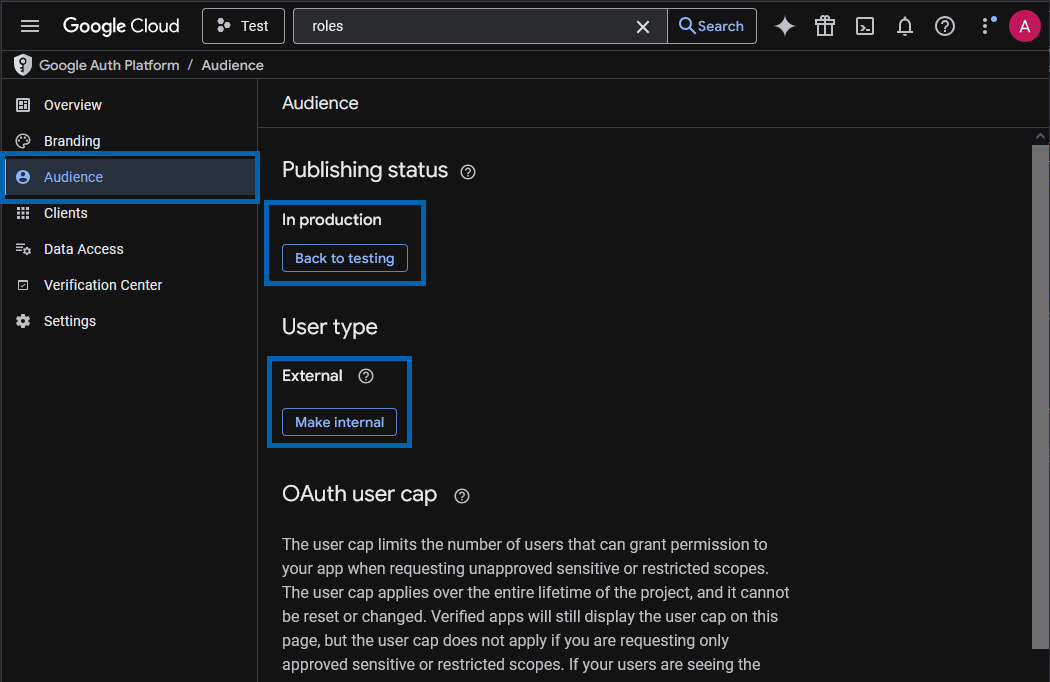
Task: Navigate to Data Access section
Action: 83,249
